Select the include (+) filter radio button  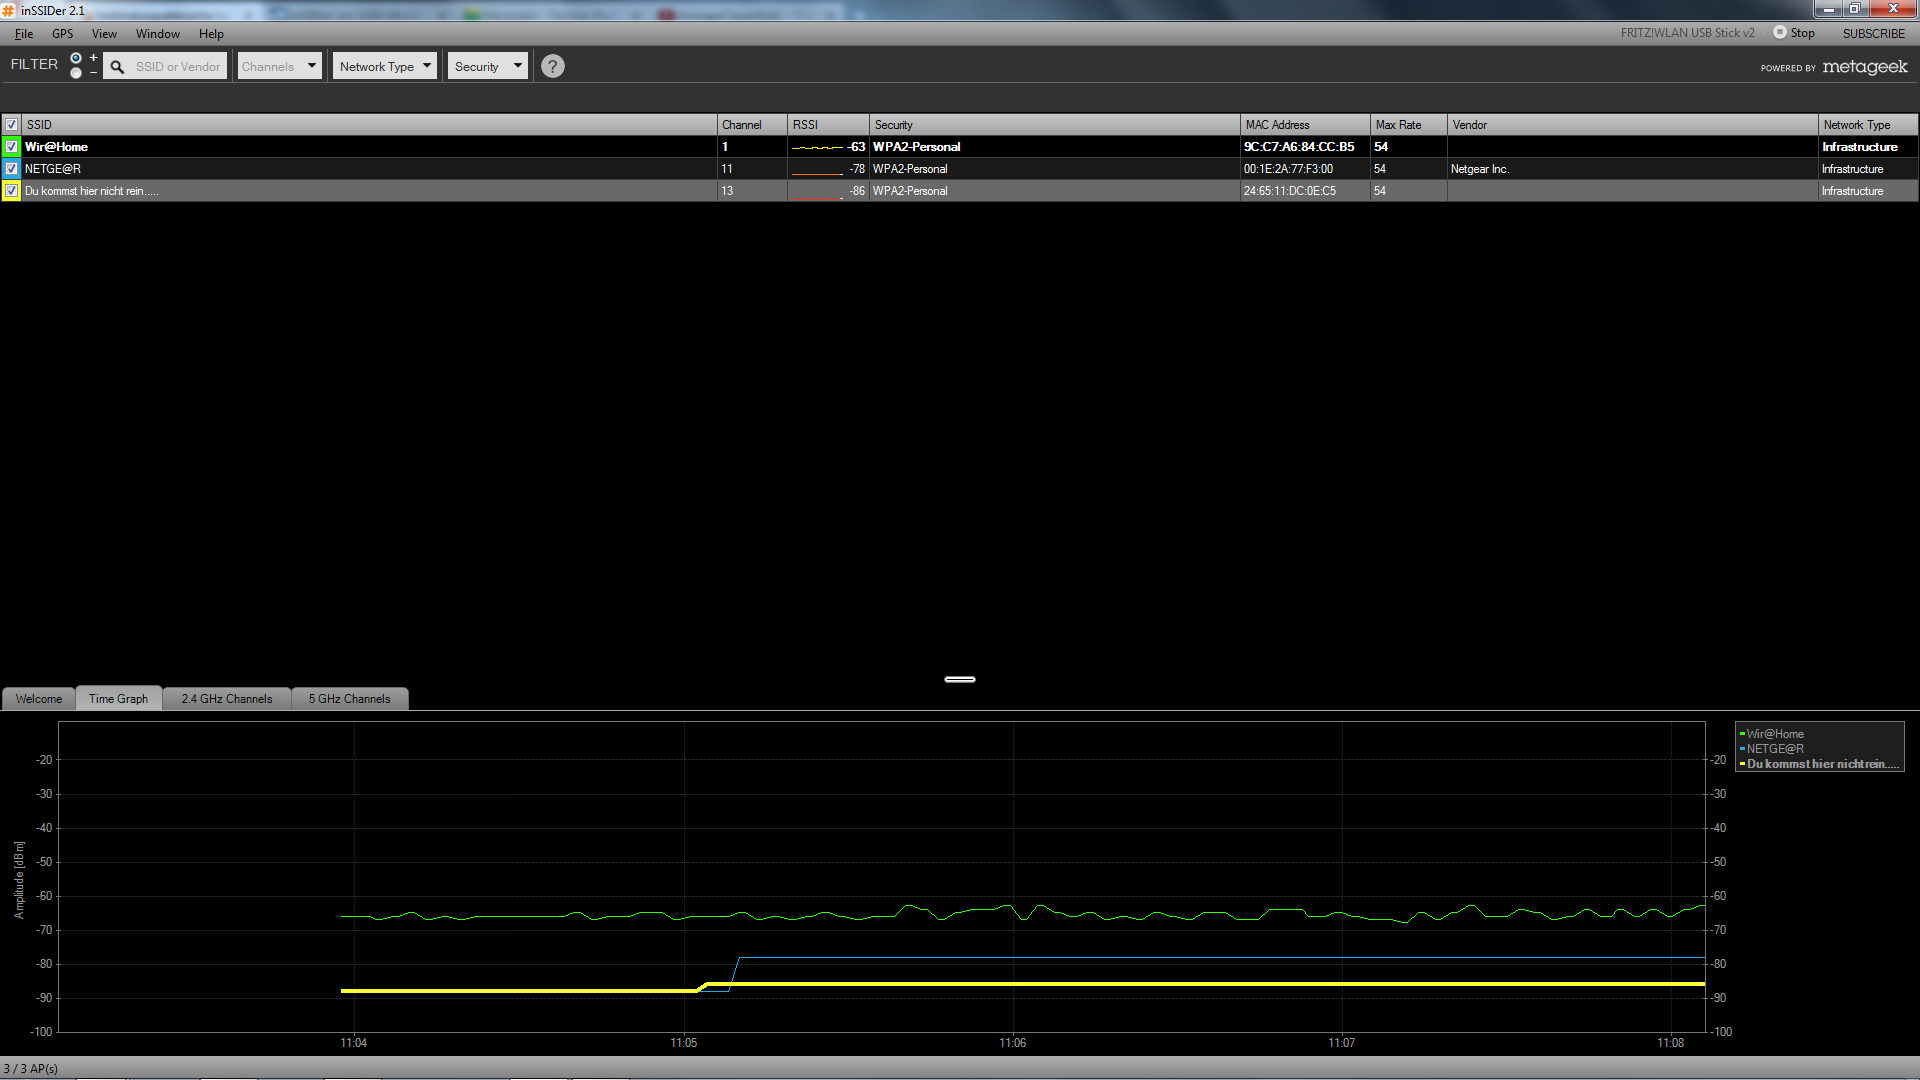click(x=76, y=58)
